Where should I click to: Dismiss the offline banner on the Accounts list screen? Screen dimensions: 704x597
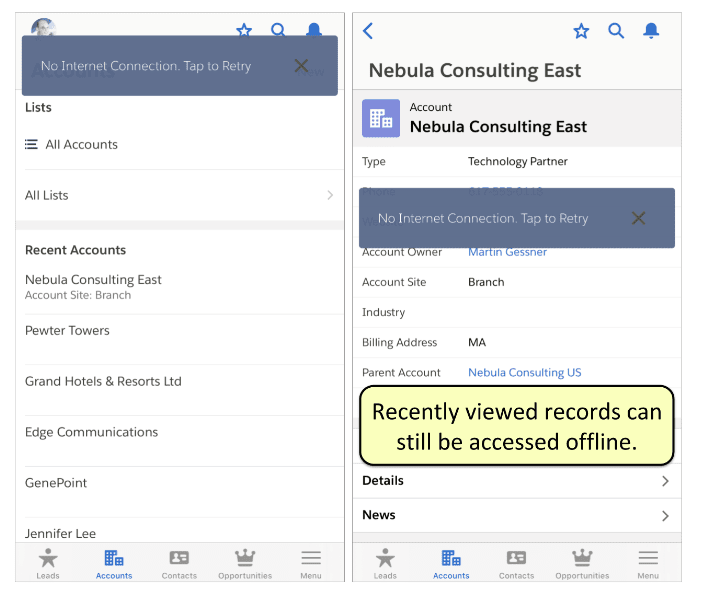tap(301, 66)
